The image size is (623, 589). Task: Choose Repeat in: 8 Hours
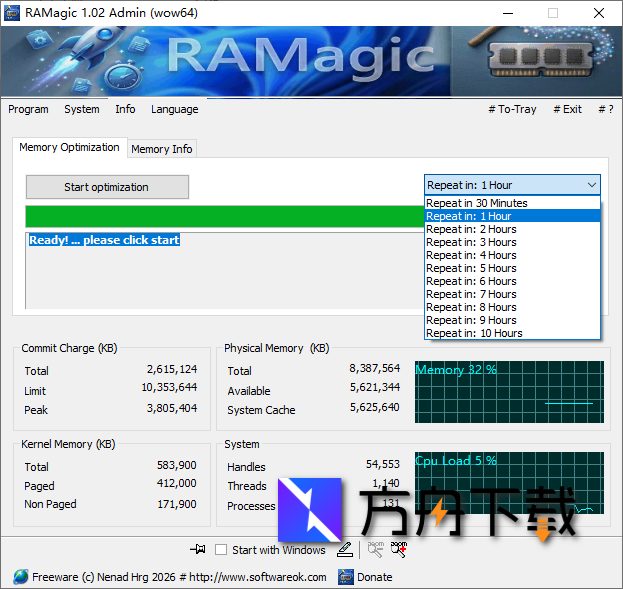coord(512,307)
